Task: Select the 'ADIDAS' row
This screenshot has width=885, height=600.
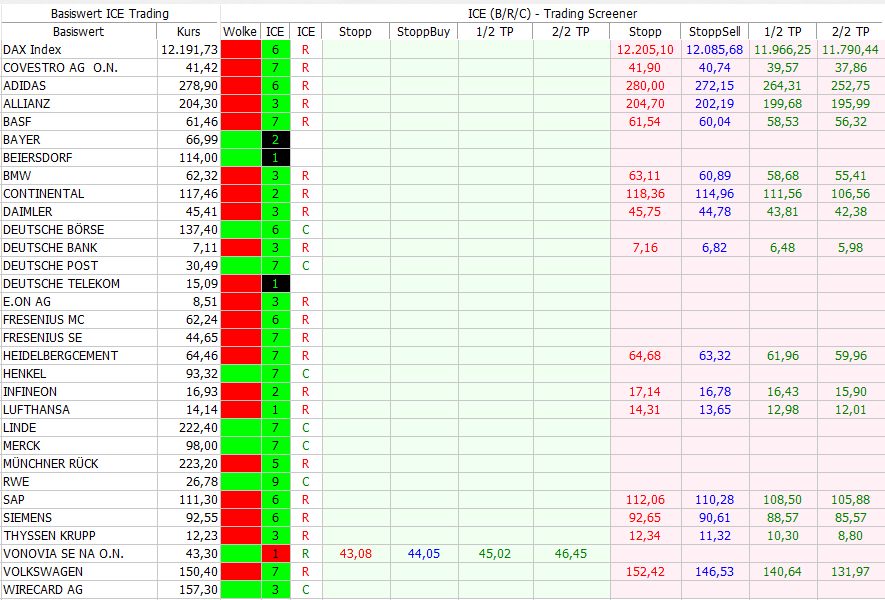Action: point(24,86)
